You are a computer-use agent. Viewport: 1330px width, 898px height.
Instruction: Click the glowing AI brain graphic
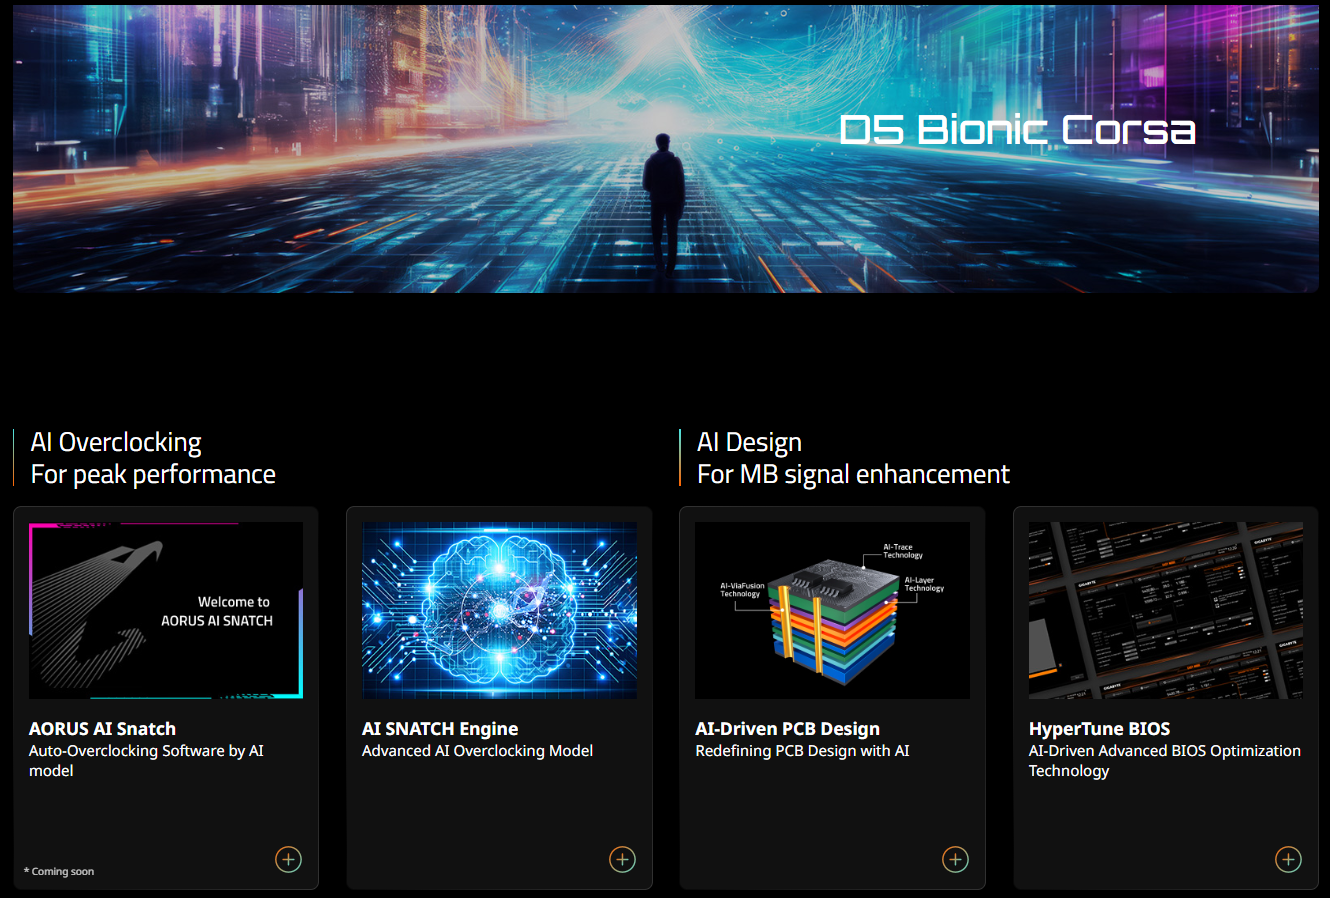[499, 610]
